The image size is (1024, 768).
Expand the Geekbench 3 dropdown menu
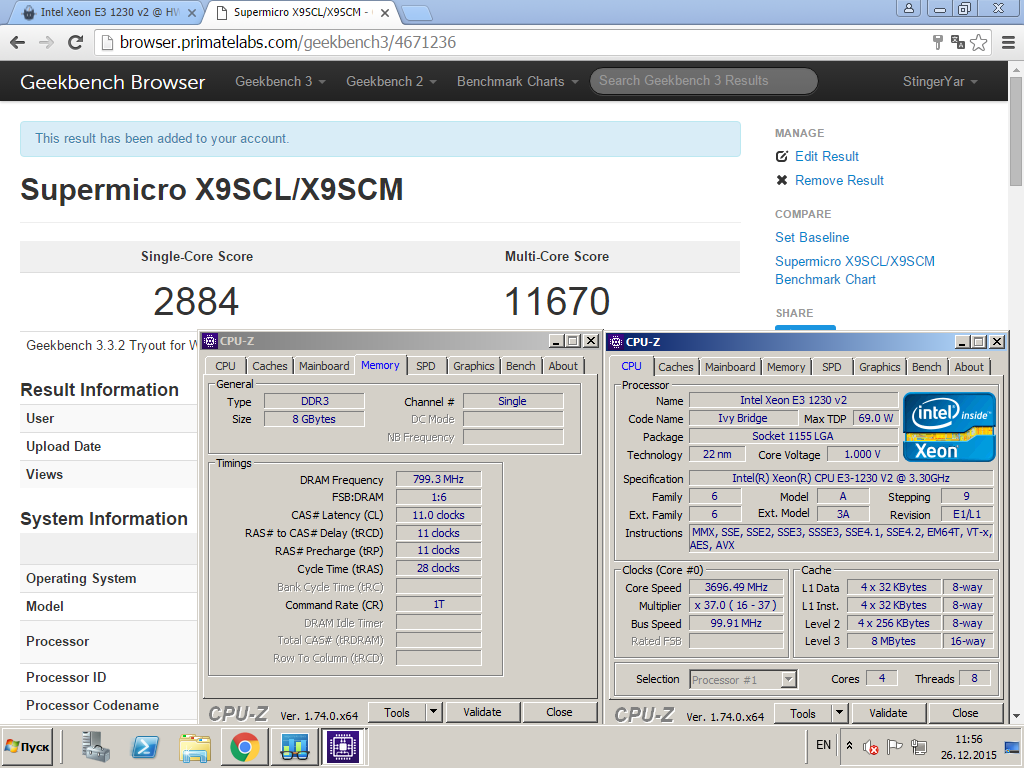[280, 82]
